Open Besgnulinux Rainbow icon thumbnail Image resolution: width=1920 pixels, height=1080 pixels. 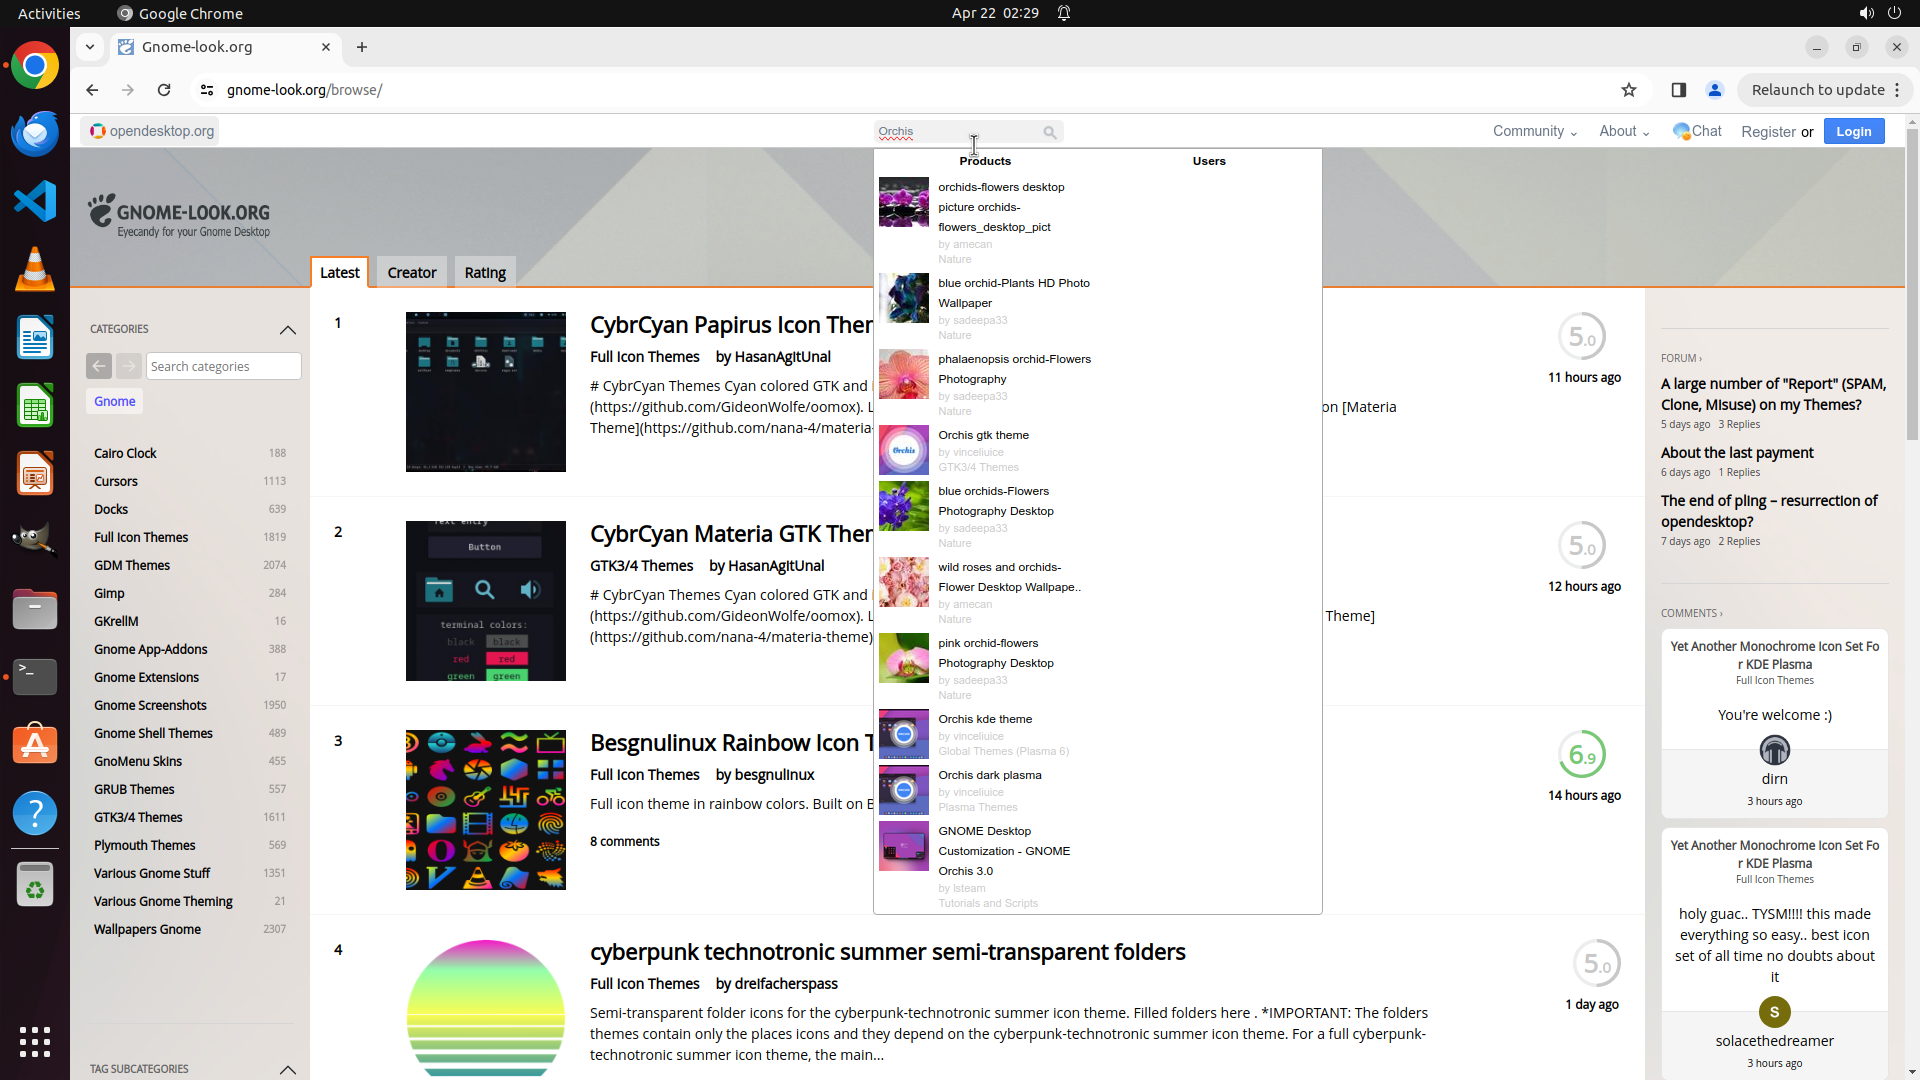[x=485, y=810]
